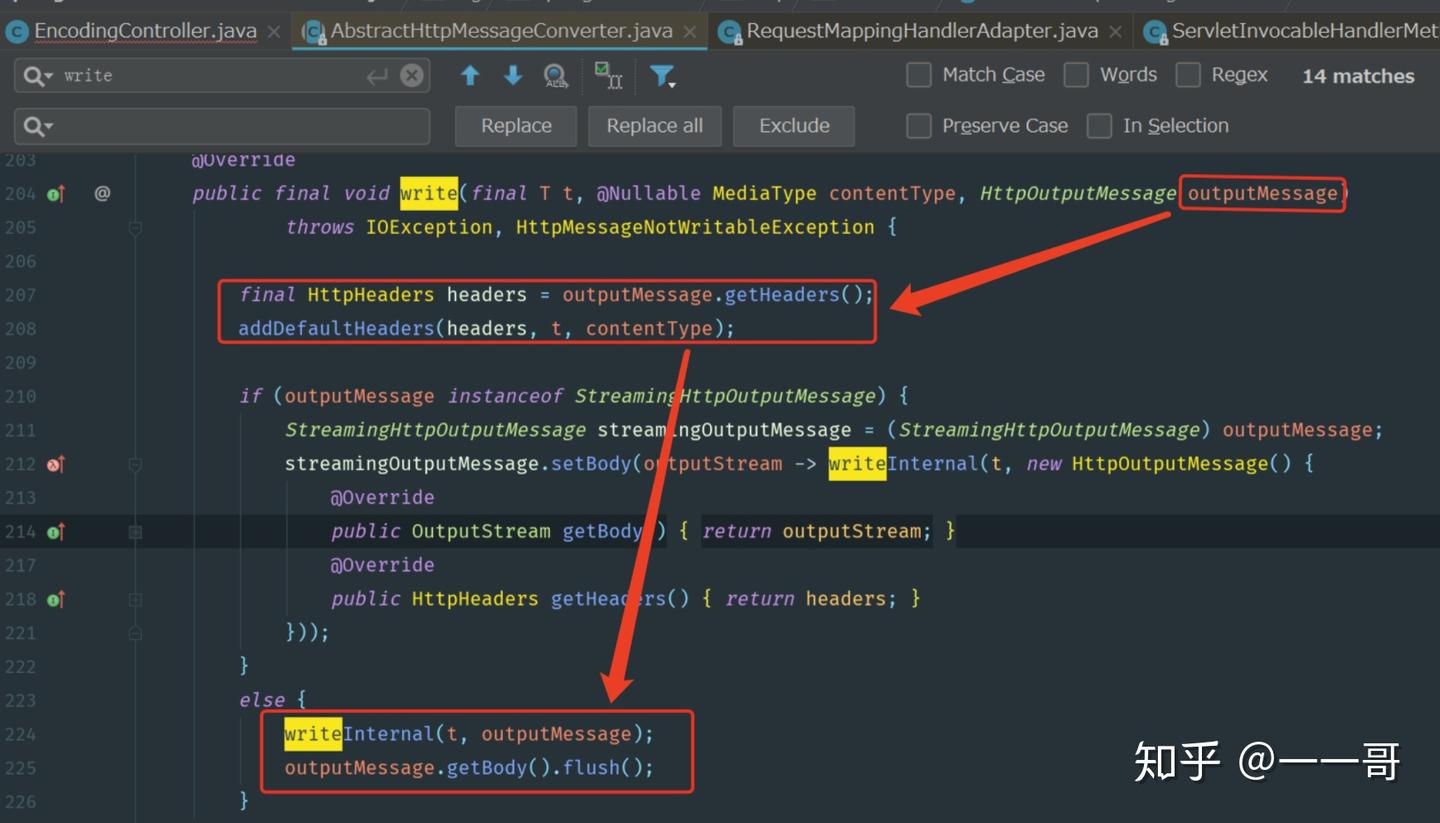Close the EncodingController.java tab
1440x823 pixels.
coord(274,32)
